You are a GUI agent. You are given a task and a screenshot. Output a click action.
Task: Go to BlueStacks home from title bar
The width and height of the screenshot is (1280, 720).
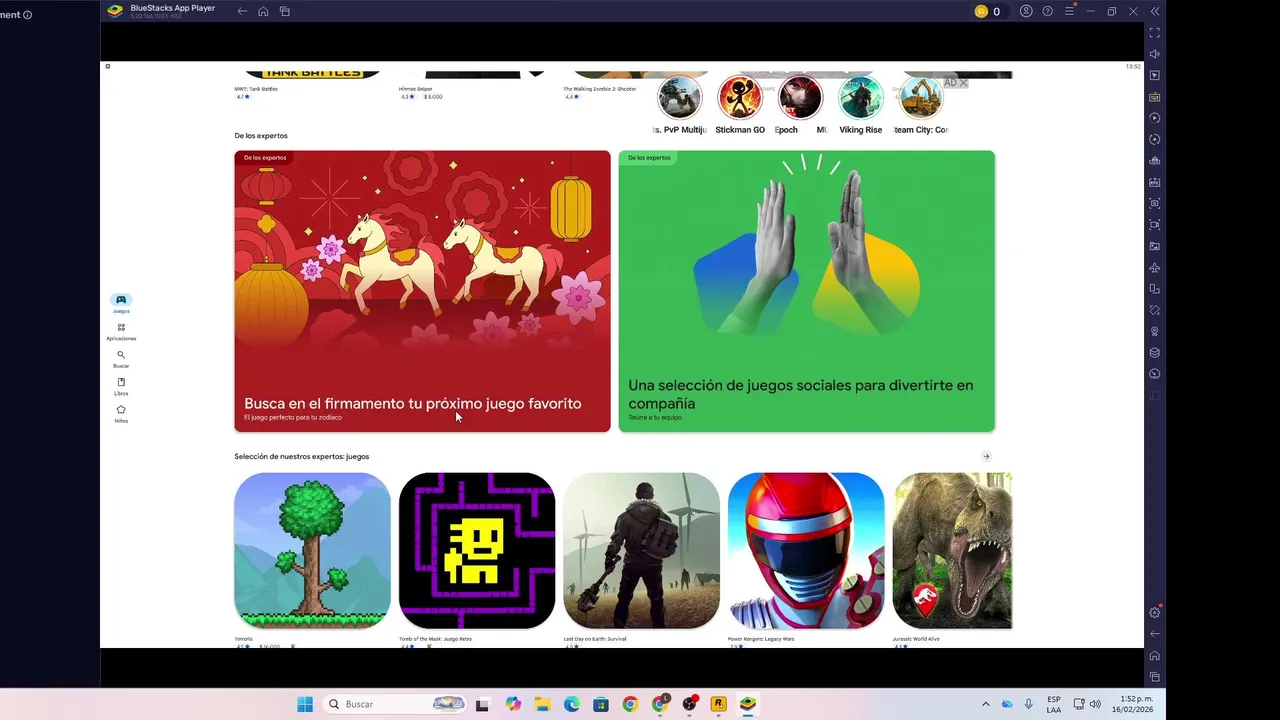click(263, 11)
